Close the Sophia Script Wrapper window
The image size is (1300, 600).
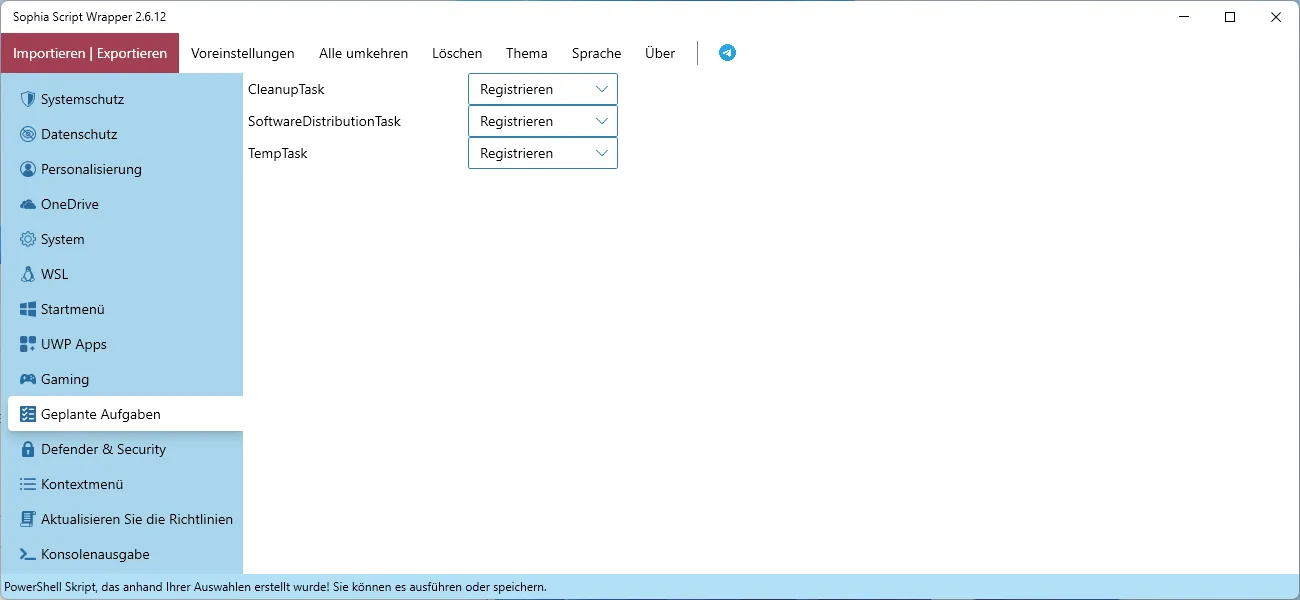click(x=1276, y=17)
